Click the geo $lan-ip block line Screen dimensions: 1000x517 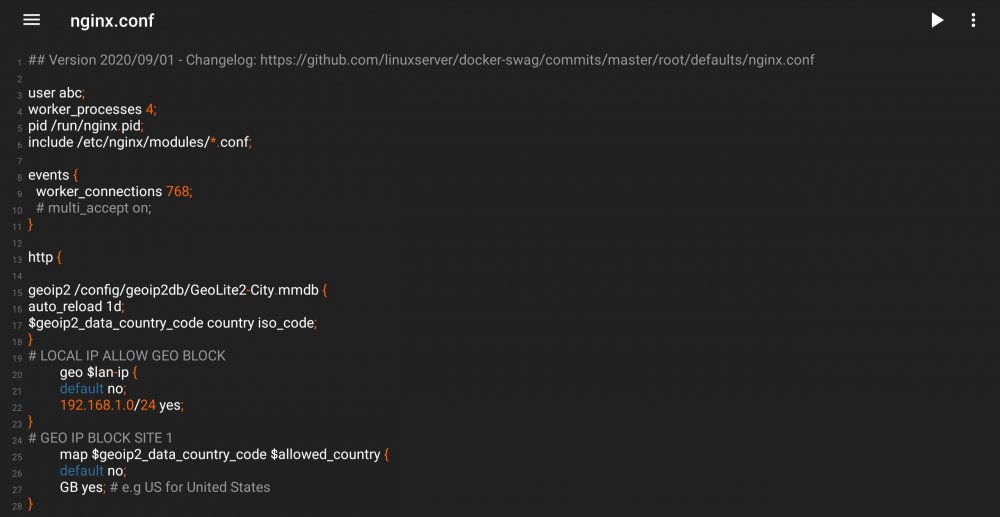(98, 372)
